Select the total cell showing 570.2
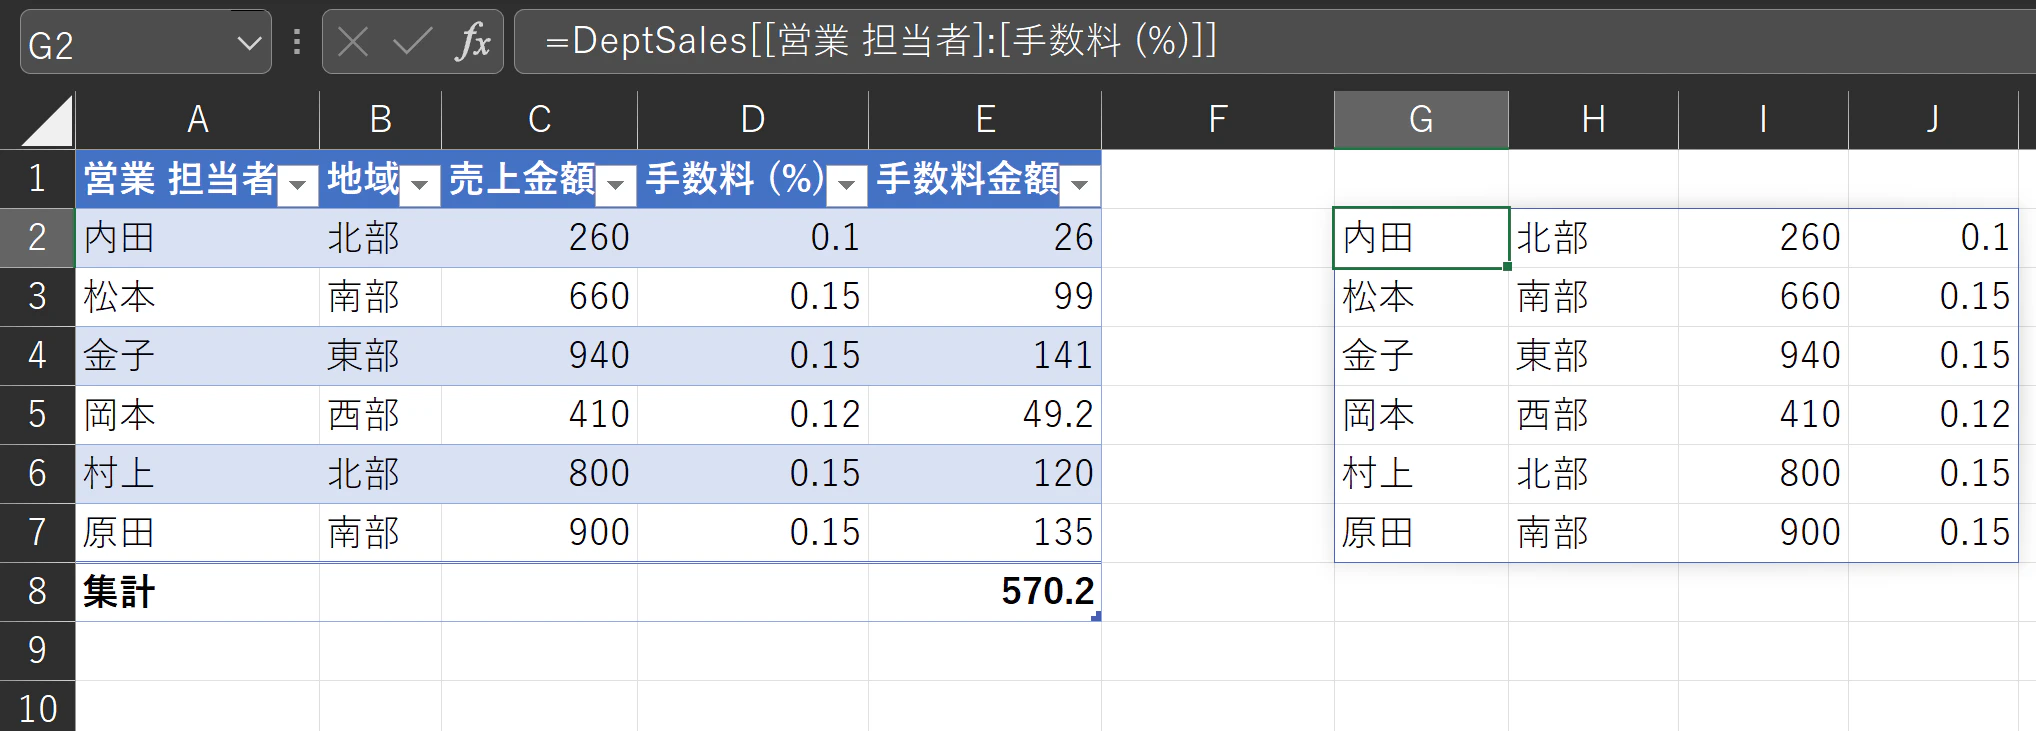2036x731 pixels. coord(985,591)
